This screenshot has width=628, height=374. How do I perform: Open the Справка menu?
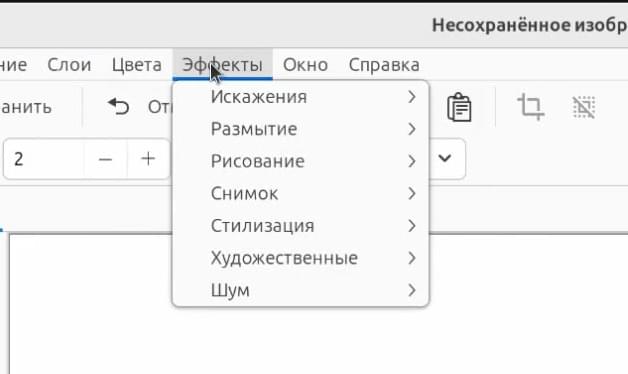click(384, 64)
